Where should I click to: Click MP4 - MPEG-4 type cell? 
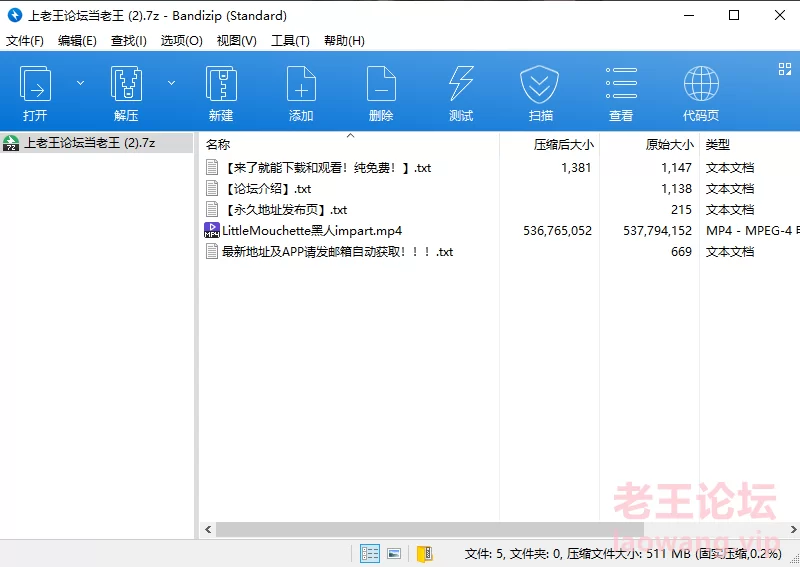tap(753, 231)
